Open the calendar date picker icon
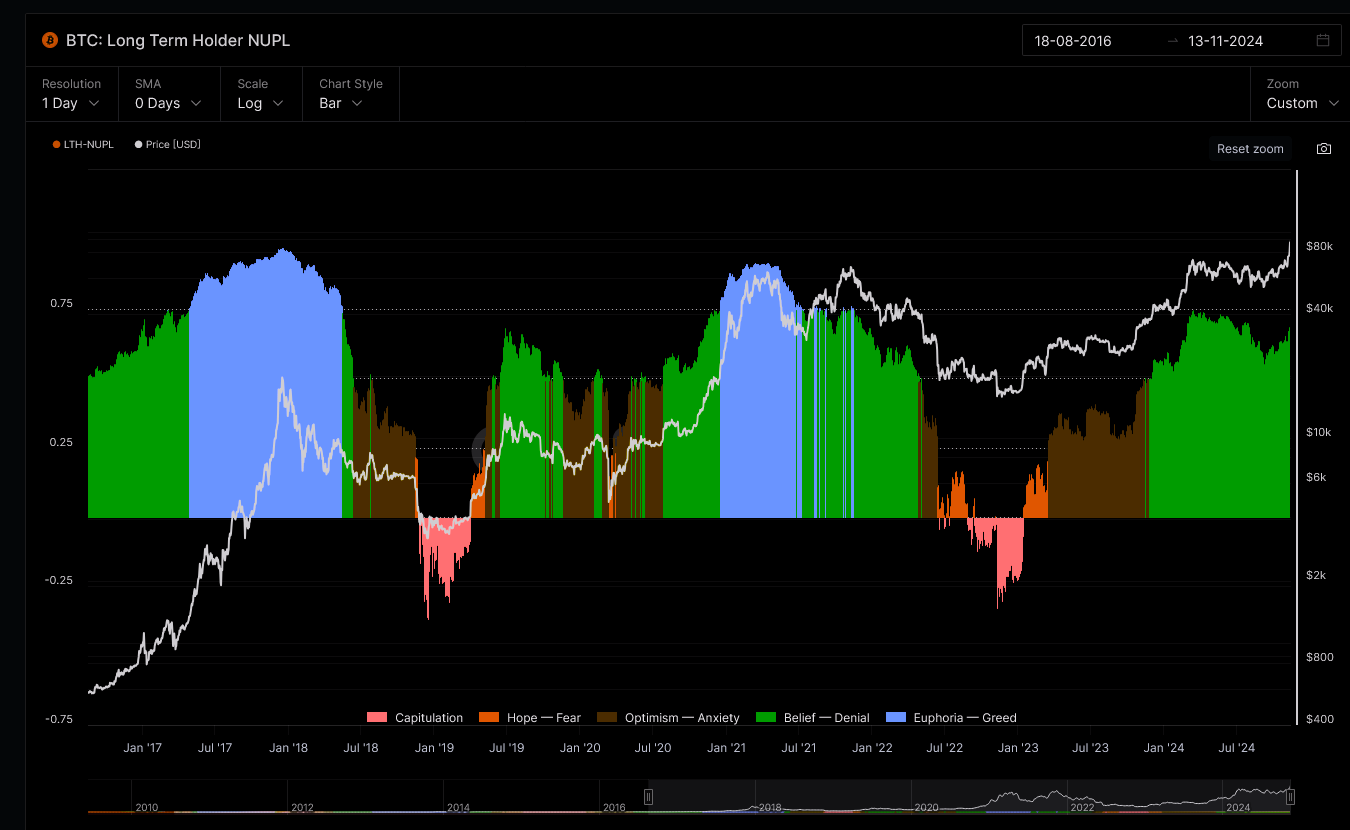Viewport: 1350px width, 830px height. pyautogui.click(x=1323, y=41)
